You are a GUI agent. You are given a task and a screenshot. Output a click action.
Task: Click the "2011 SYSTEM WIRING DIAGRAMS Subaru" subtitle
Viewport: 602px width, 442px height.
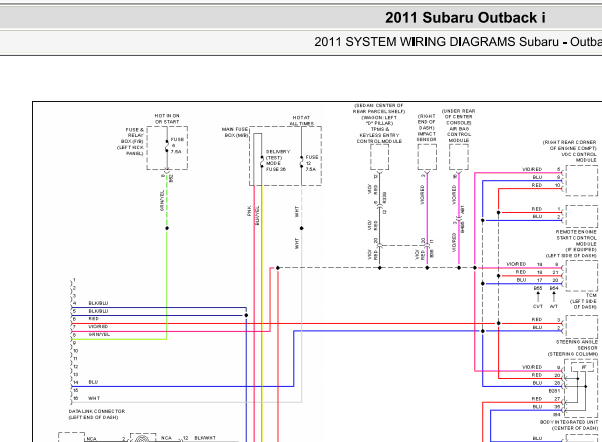click(x=437, y=41)
